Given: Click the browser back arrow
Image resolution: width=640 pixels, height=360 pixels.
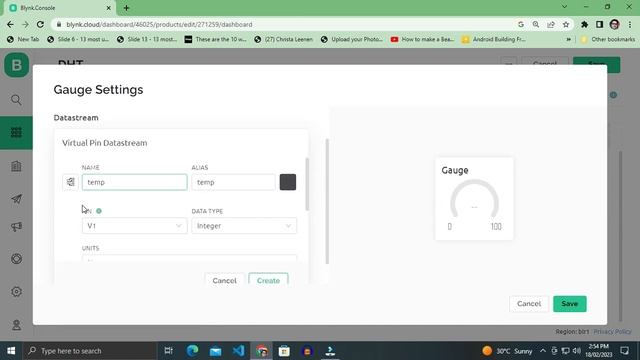Looking at the screenshot, I should click(x=10, y=24).
